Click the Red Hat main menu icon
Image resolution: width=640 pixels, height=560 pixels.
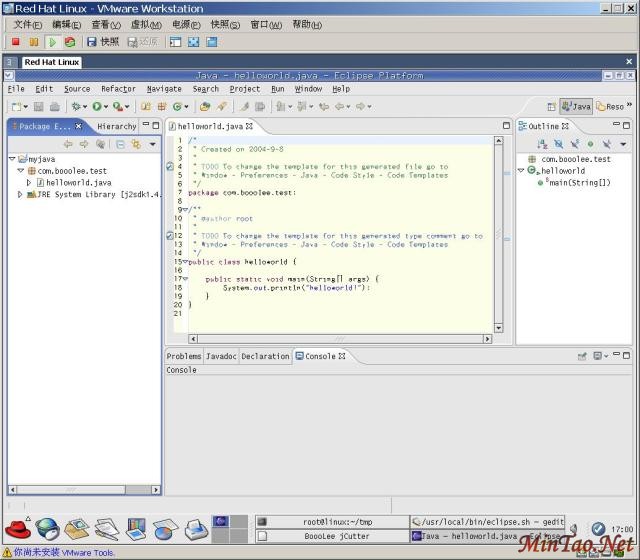[17, 528]
